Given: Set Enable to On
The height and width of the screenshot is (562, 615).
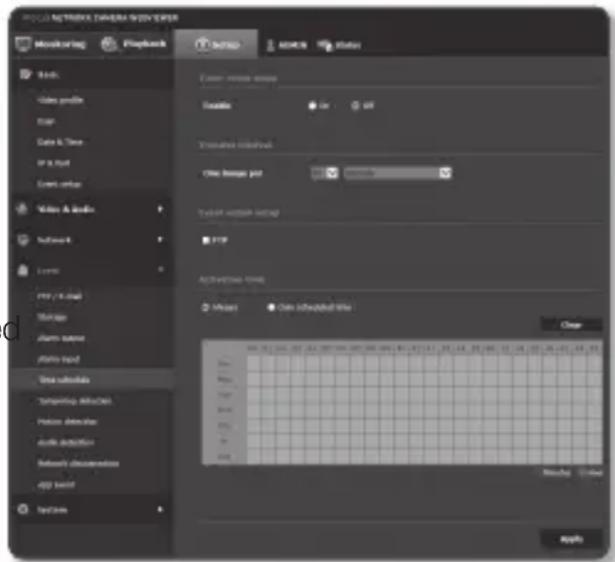Looking at the screenshot, I should (312, 105).
